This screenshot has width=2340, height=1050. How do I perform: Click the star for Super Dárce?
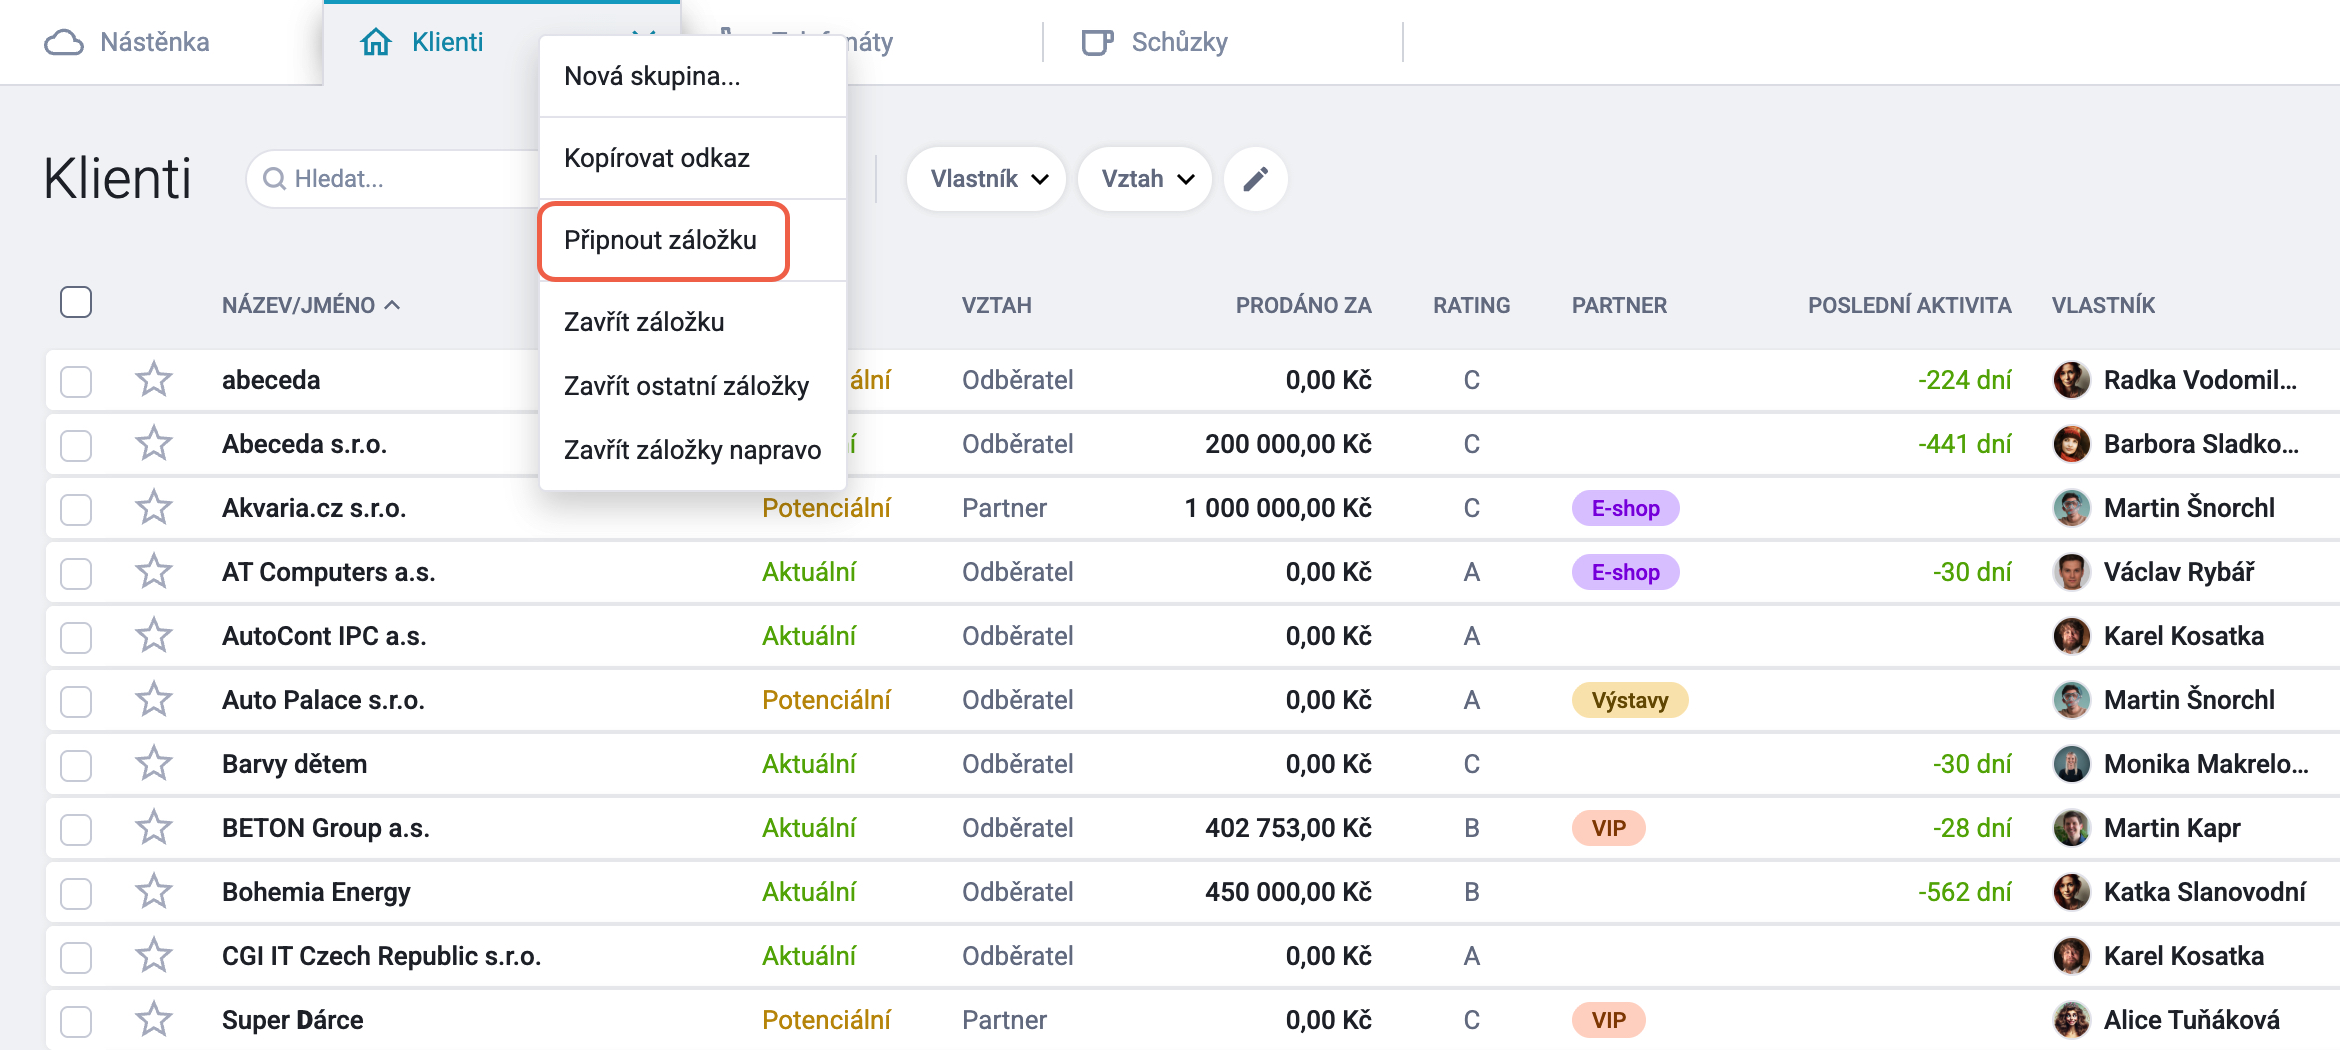click(x=153, y=1020)
